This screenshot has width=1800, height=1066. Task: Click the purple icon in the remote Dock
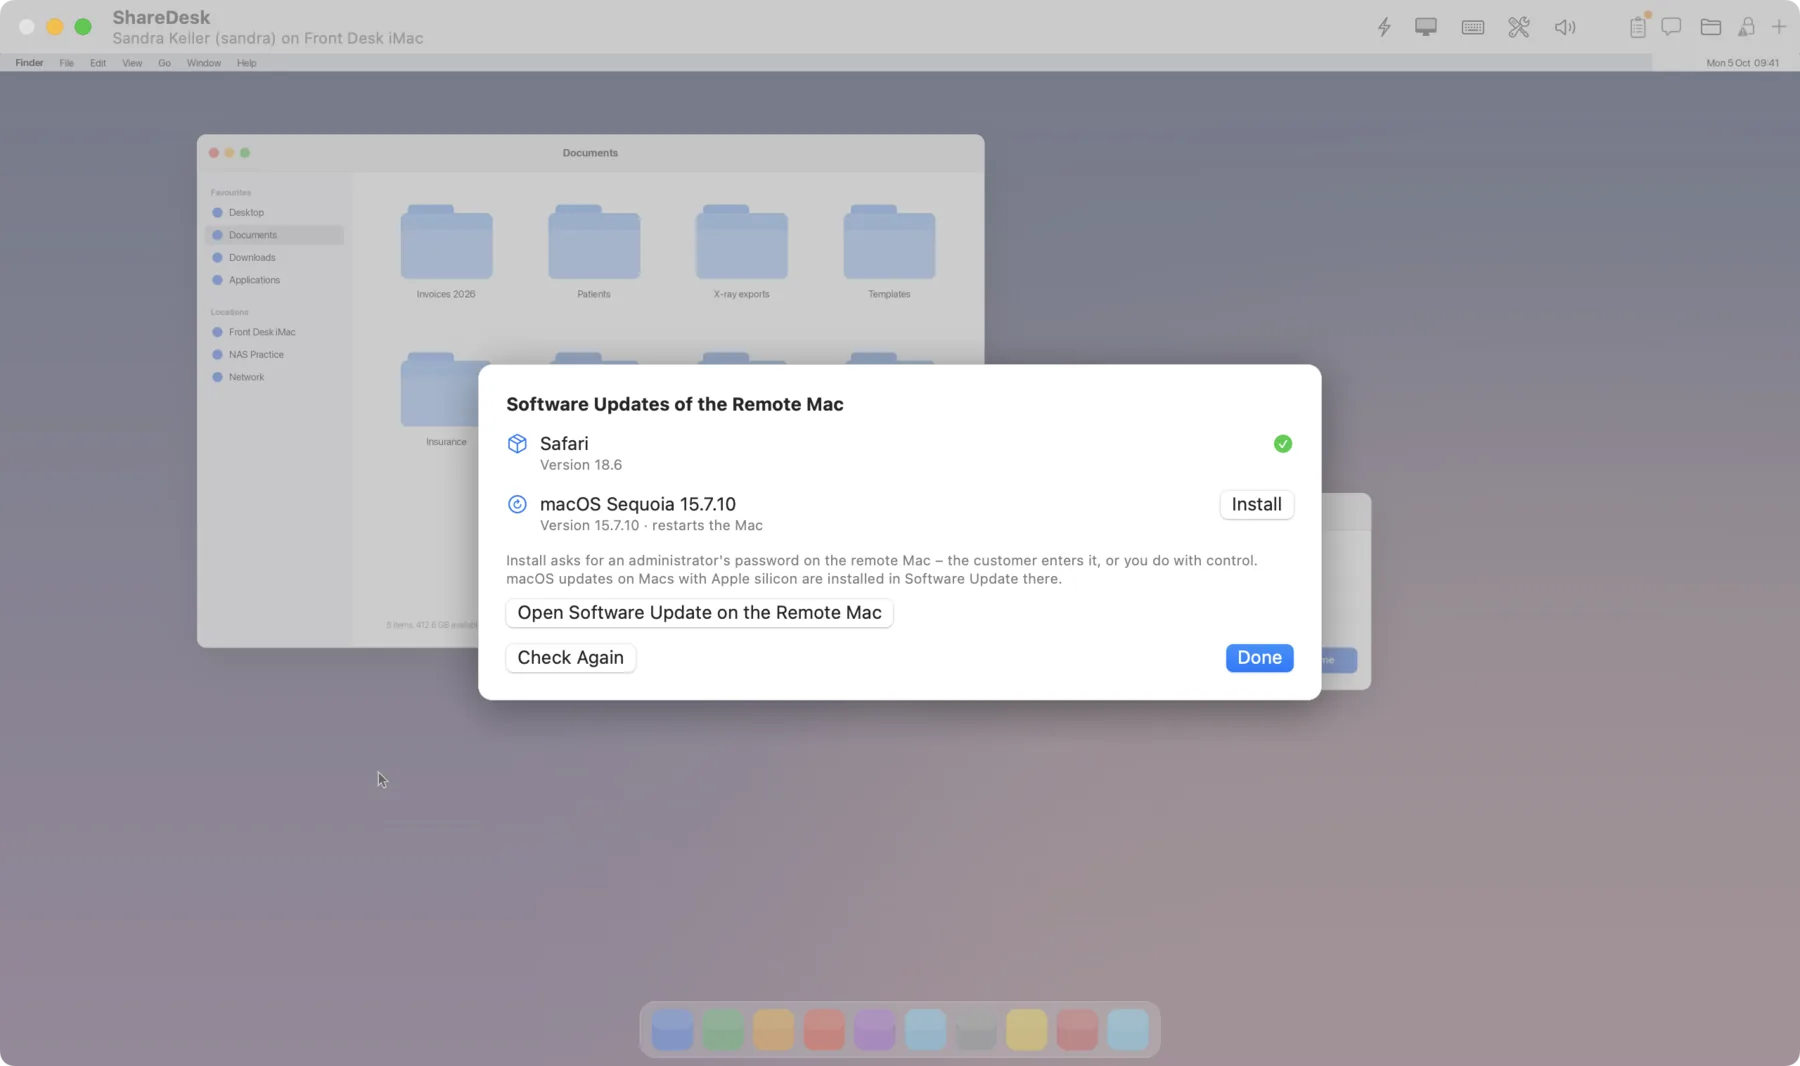(874, 1030)
